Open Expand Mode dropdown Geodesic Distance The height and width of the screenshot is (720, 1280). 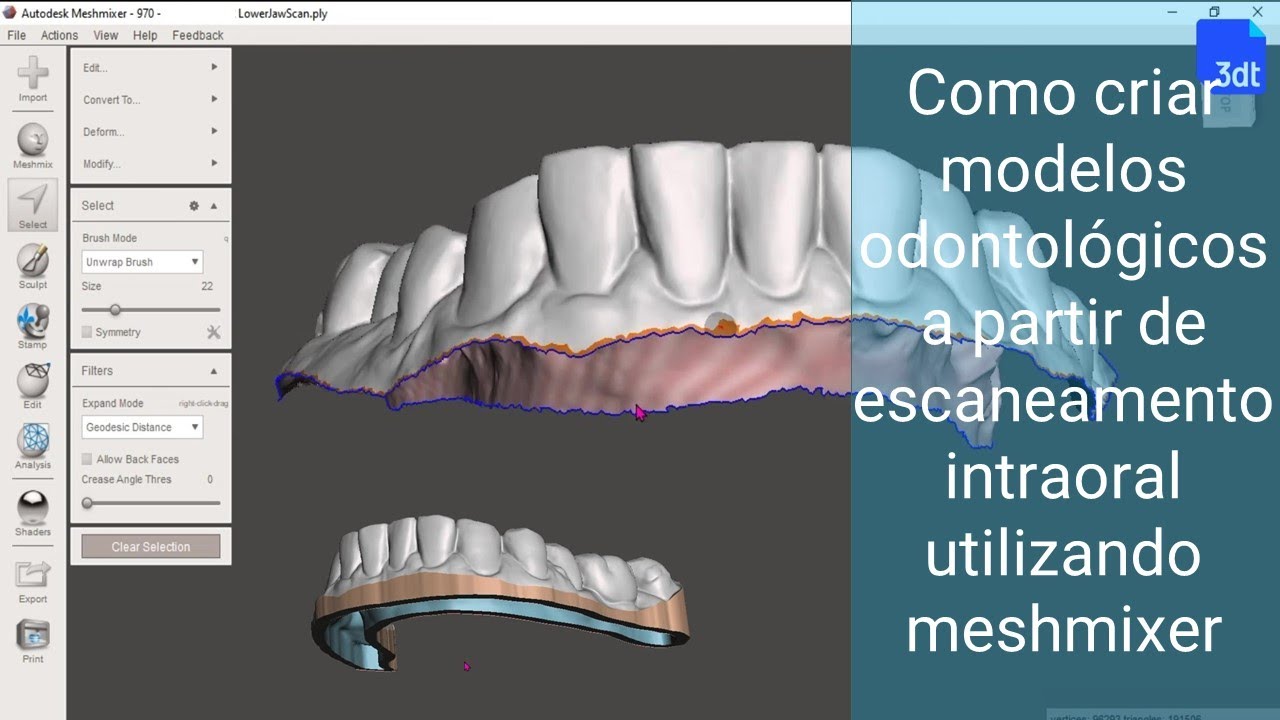coord(142,427)
